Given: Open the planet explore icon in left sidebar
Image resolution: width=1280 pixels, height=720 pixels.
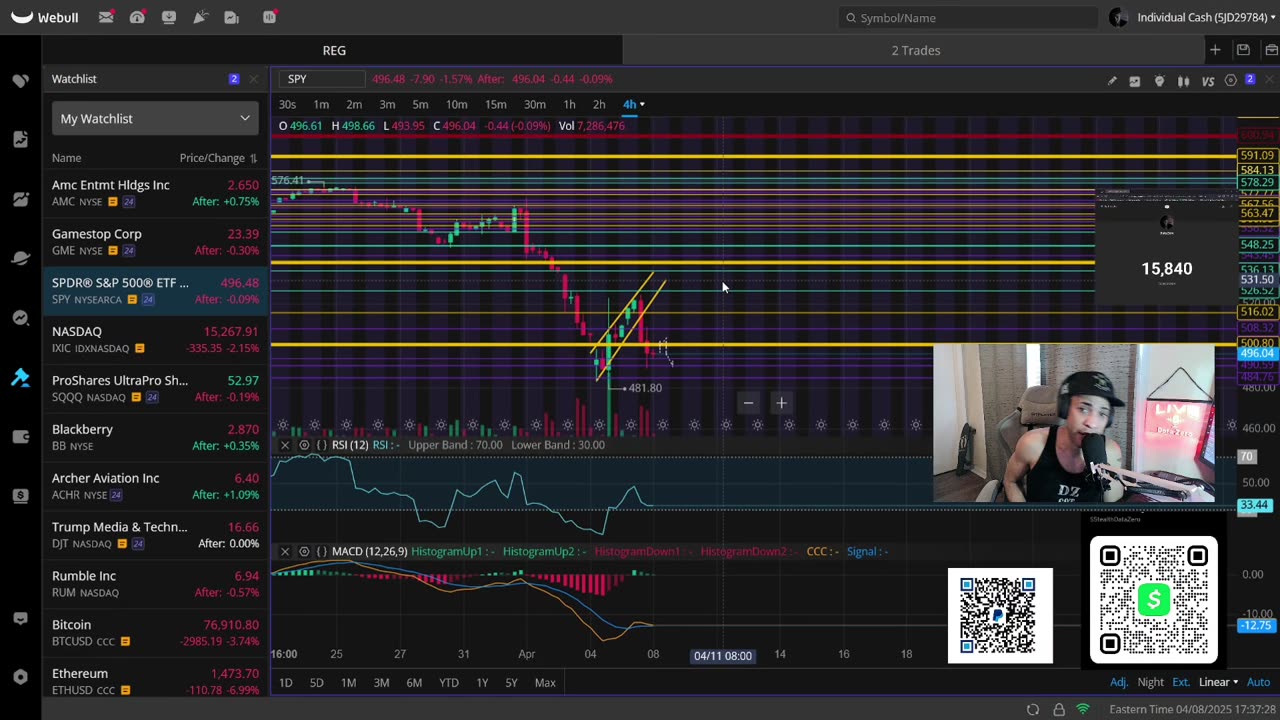Looking at the screenshot, I should pos(20,258).
